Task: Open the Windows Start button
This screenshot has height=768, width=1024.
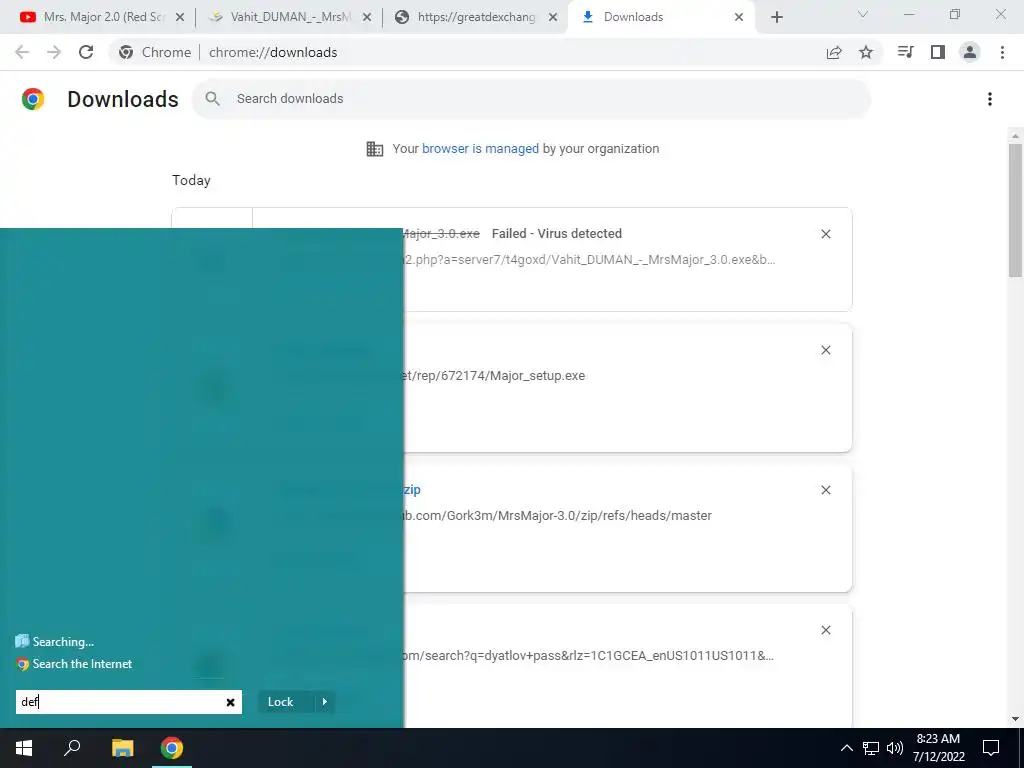Action: [24, 748]
